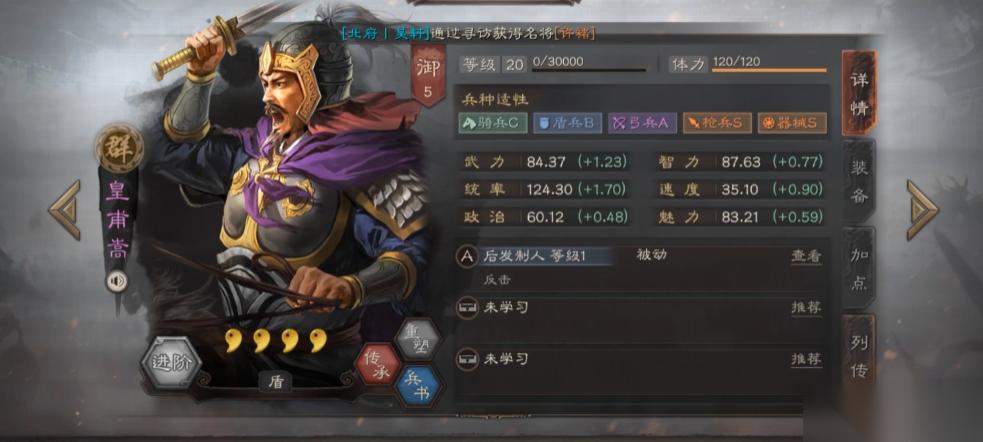Click 推荐 on first unlearned skill slot
This screenshot has width=983, height=442.
(806, 308)
